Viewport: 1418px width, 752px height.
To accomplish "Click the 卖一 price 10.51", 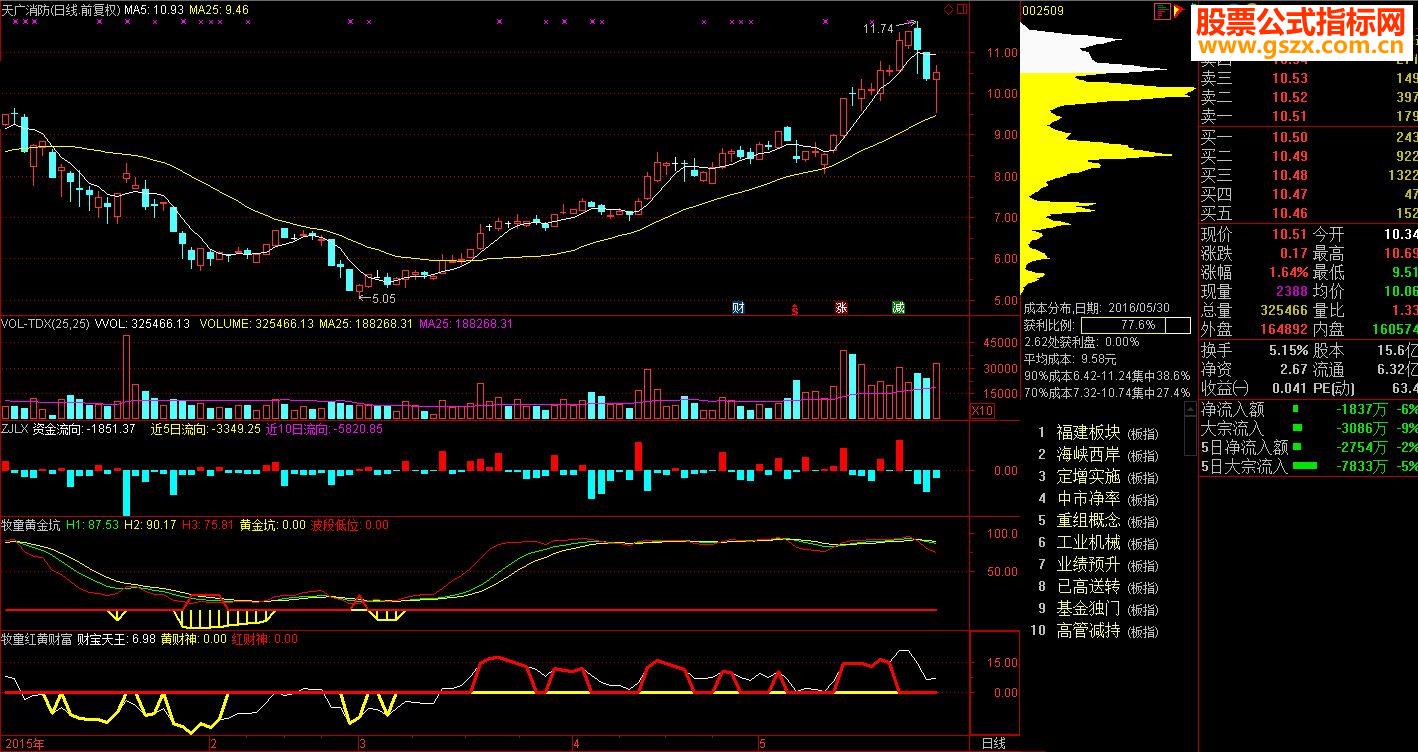I will coord(1289,116).
